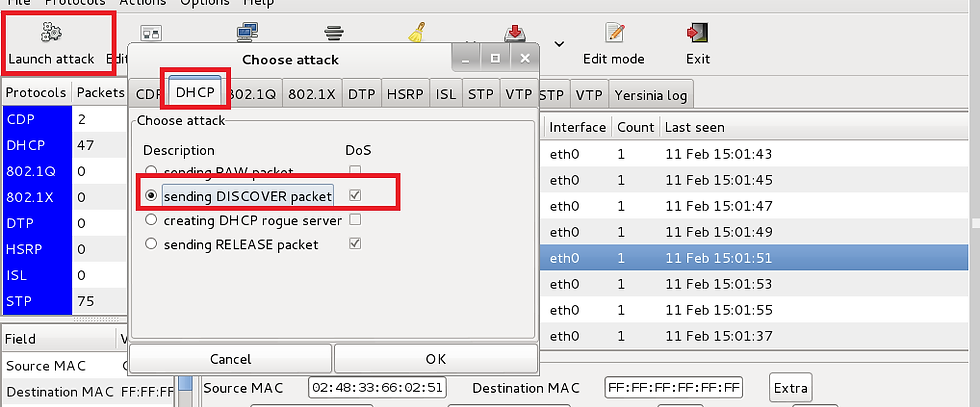Open the main window VTP tab beside Yersinia log
Screen dimensions: 980x407
click(x=589, y=96)
